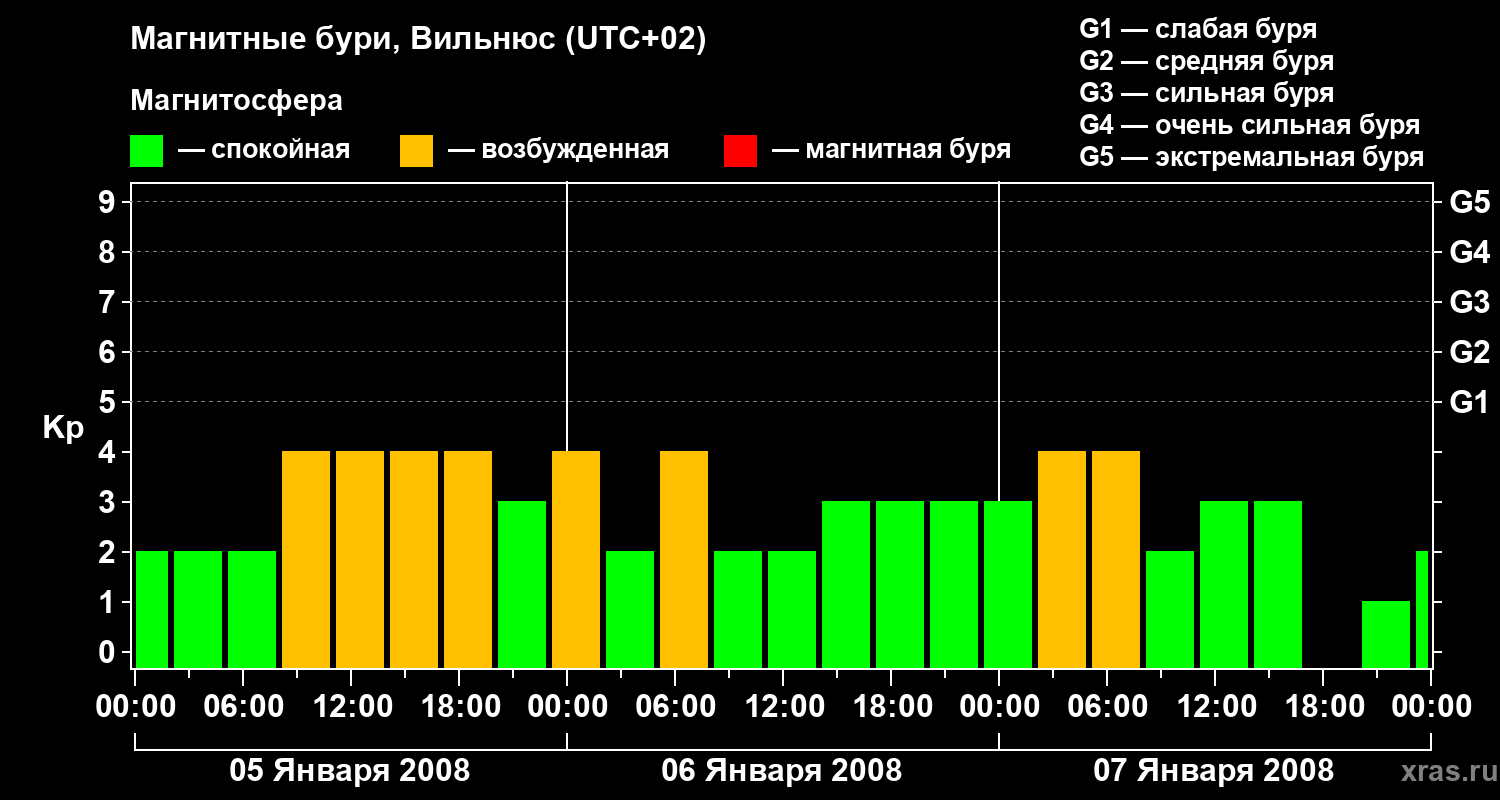
Task: Click the 'G4' label on the right axis
Action: (1469, 252)
